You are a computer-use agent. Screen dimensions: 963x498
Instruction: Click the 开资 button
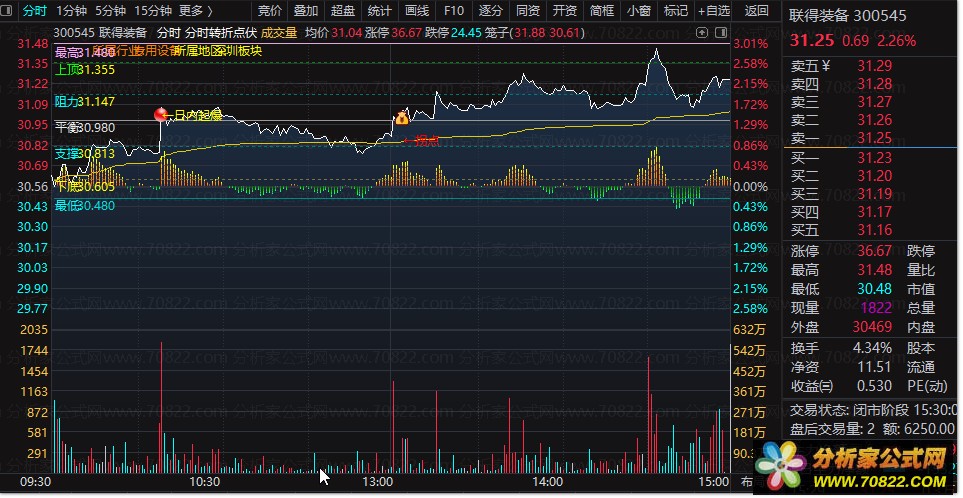(x=564, y=10)
